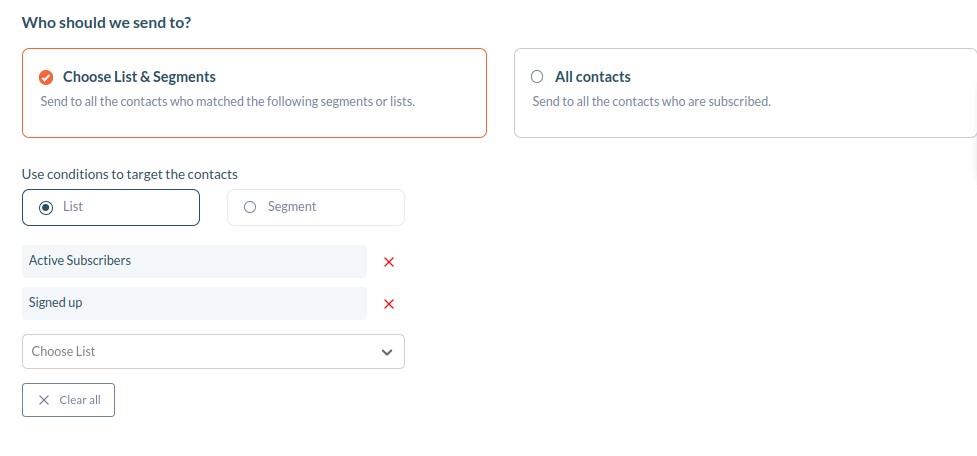This screenshot has height=456, width=977.
Task: Select the Segment radio button
Action: pyautogui.click(x=250, y=207)
